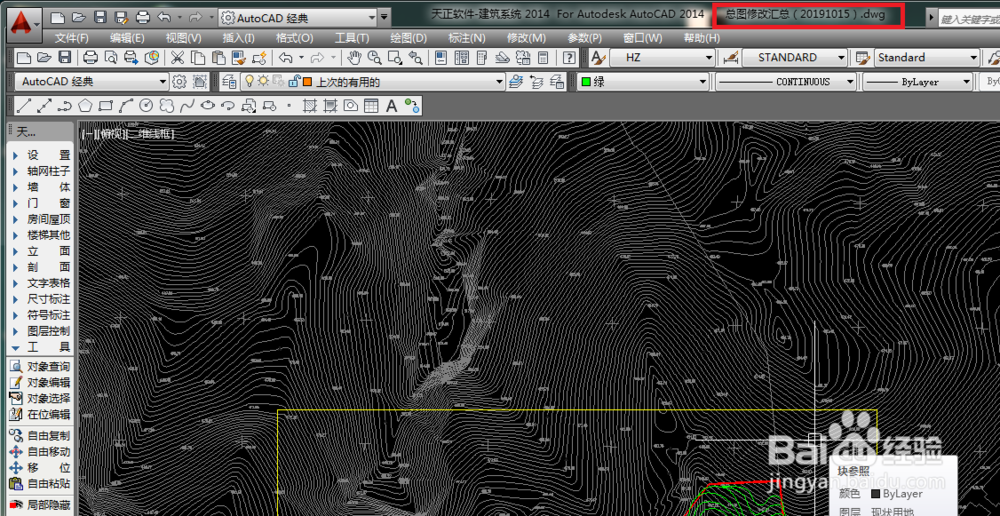The width and height of the screenshot is (1000, 516).
Task: Open the layer dropdown 上次的有用的
Action: tap(373, 82)
